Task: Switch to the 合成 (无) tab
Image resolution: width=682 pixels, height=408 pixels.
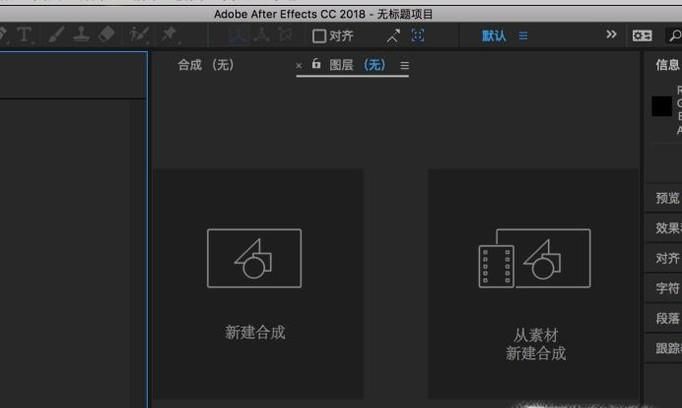Action: pyautogui.click(x=206, y=65)
